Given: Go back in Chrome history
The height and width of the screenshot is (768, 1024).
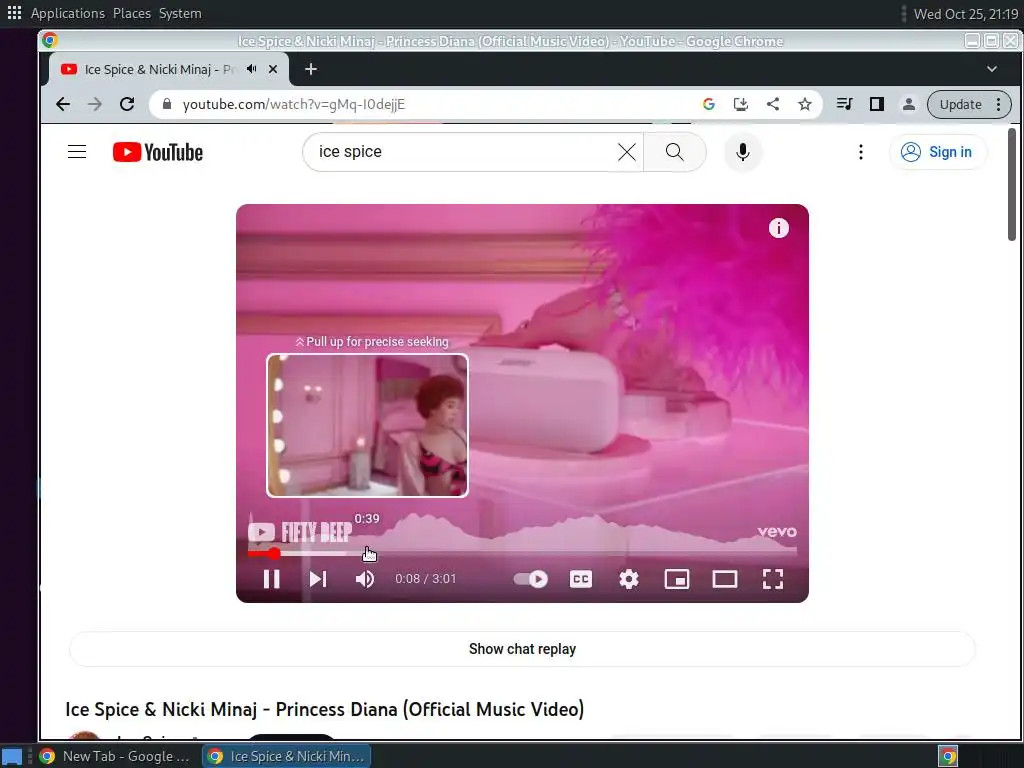Looking at the screenshot, I should [63, 104].
